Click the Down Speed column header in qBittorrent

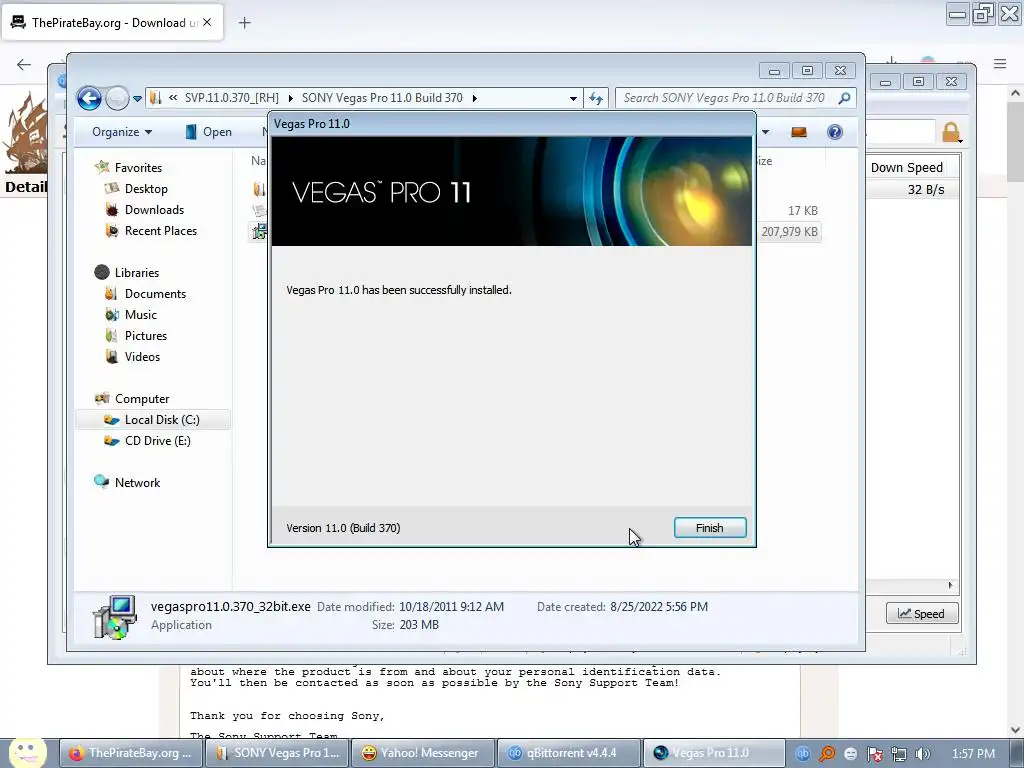tap(906, 168)
